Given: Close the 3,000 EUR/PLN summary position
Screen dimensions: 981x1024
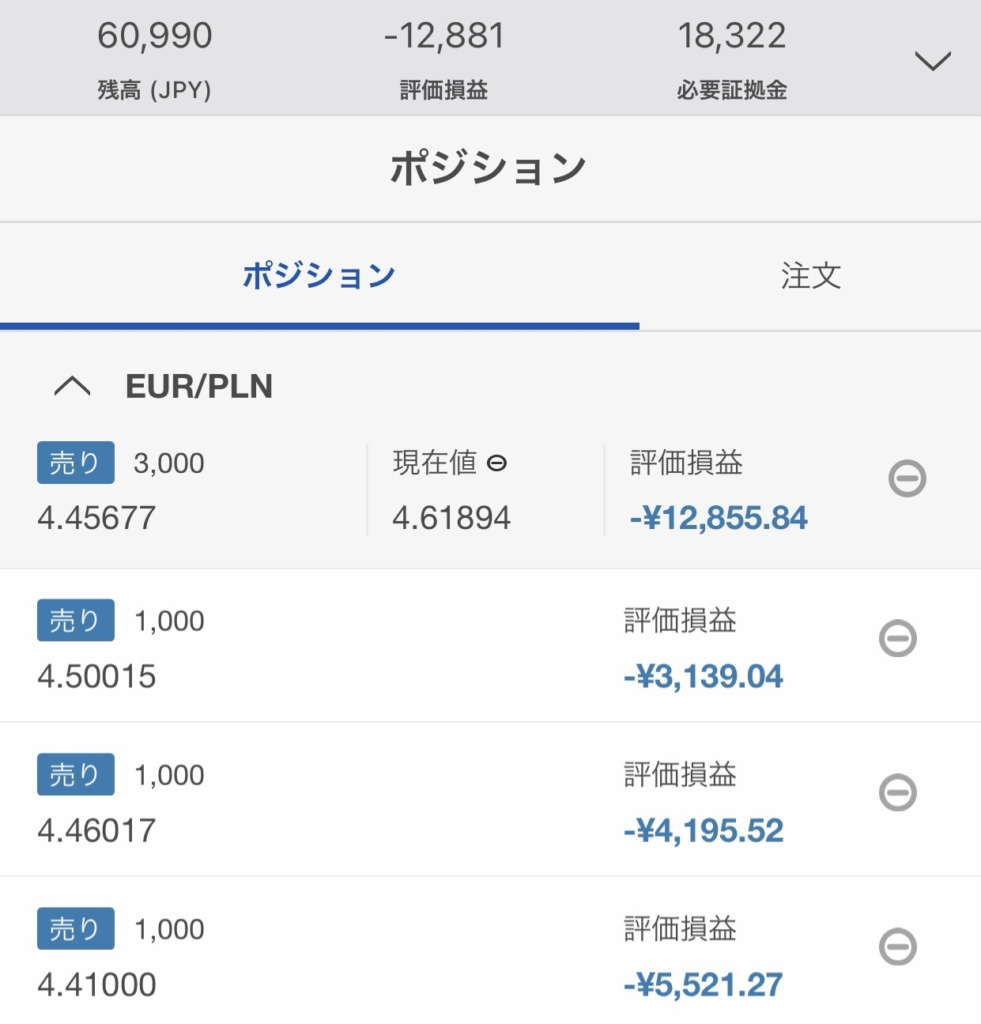Looking at the screenshot, I should 907,479.
